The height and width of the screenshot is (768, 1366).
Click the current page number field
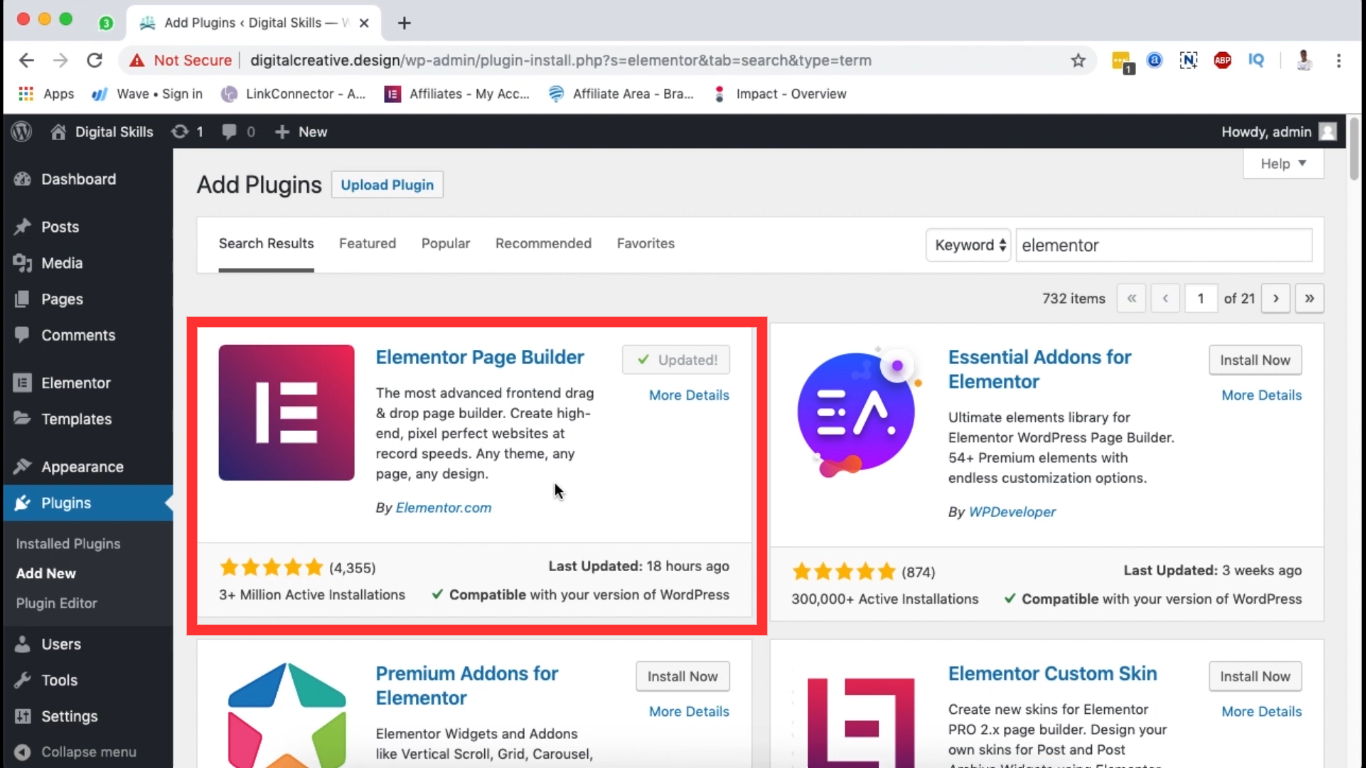[1201, 298]
